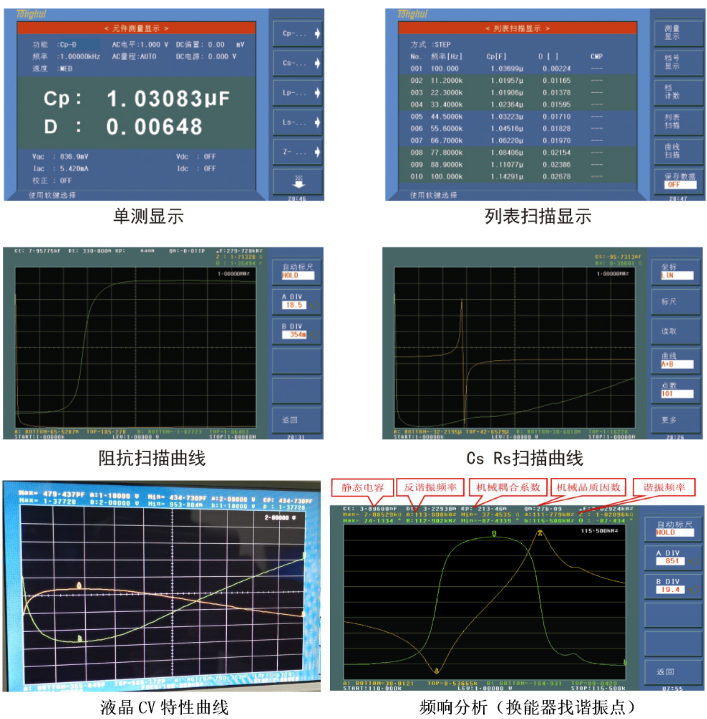Click the impedance sweep curve plot
The height and width of the screenshot is (719, 707).
pyautogui.click(x=136, y=348)
